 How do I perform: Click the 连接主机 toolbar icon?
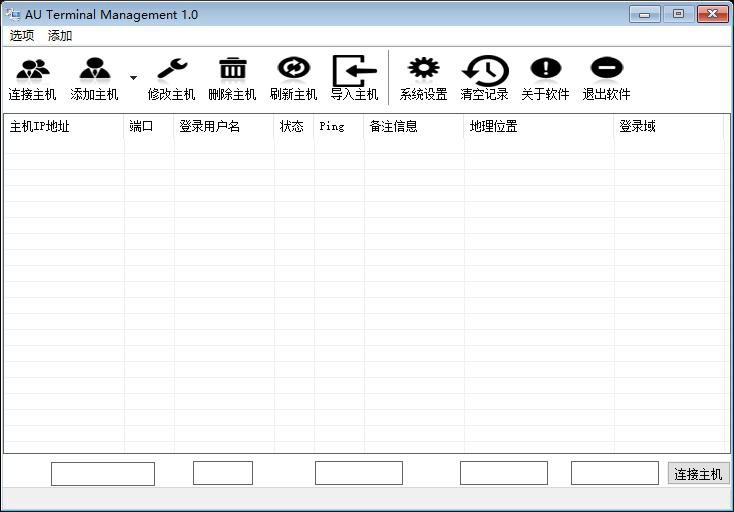(x=33, y=69)
